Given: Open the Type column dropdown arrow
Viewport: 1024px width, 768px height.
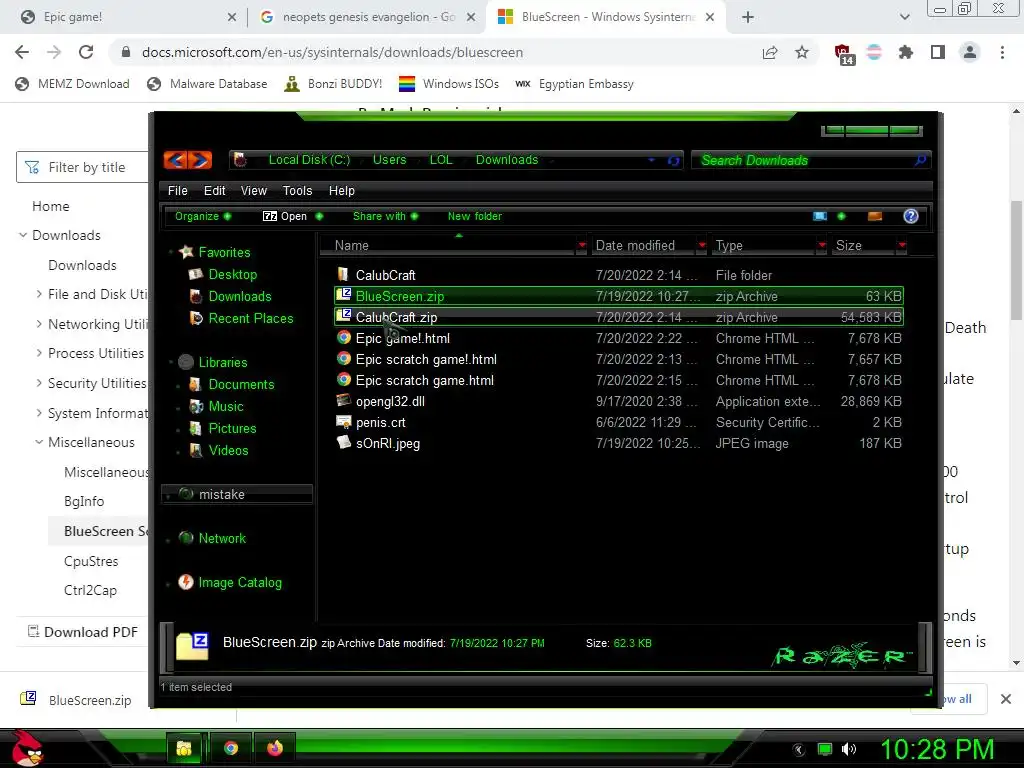Looking at the screenshot, I should (x=822, y=246).
